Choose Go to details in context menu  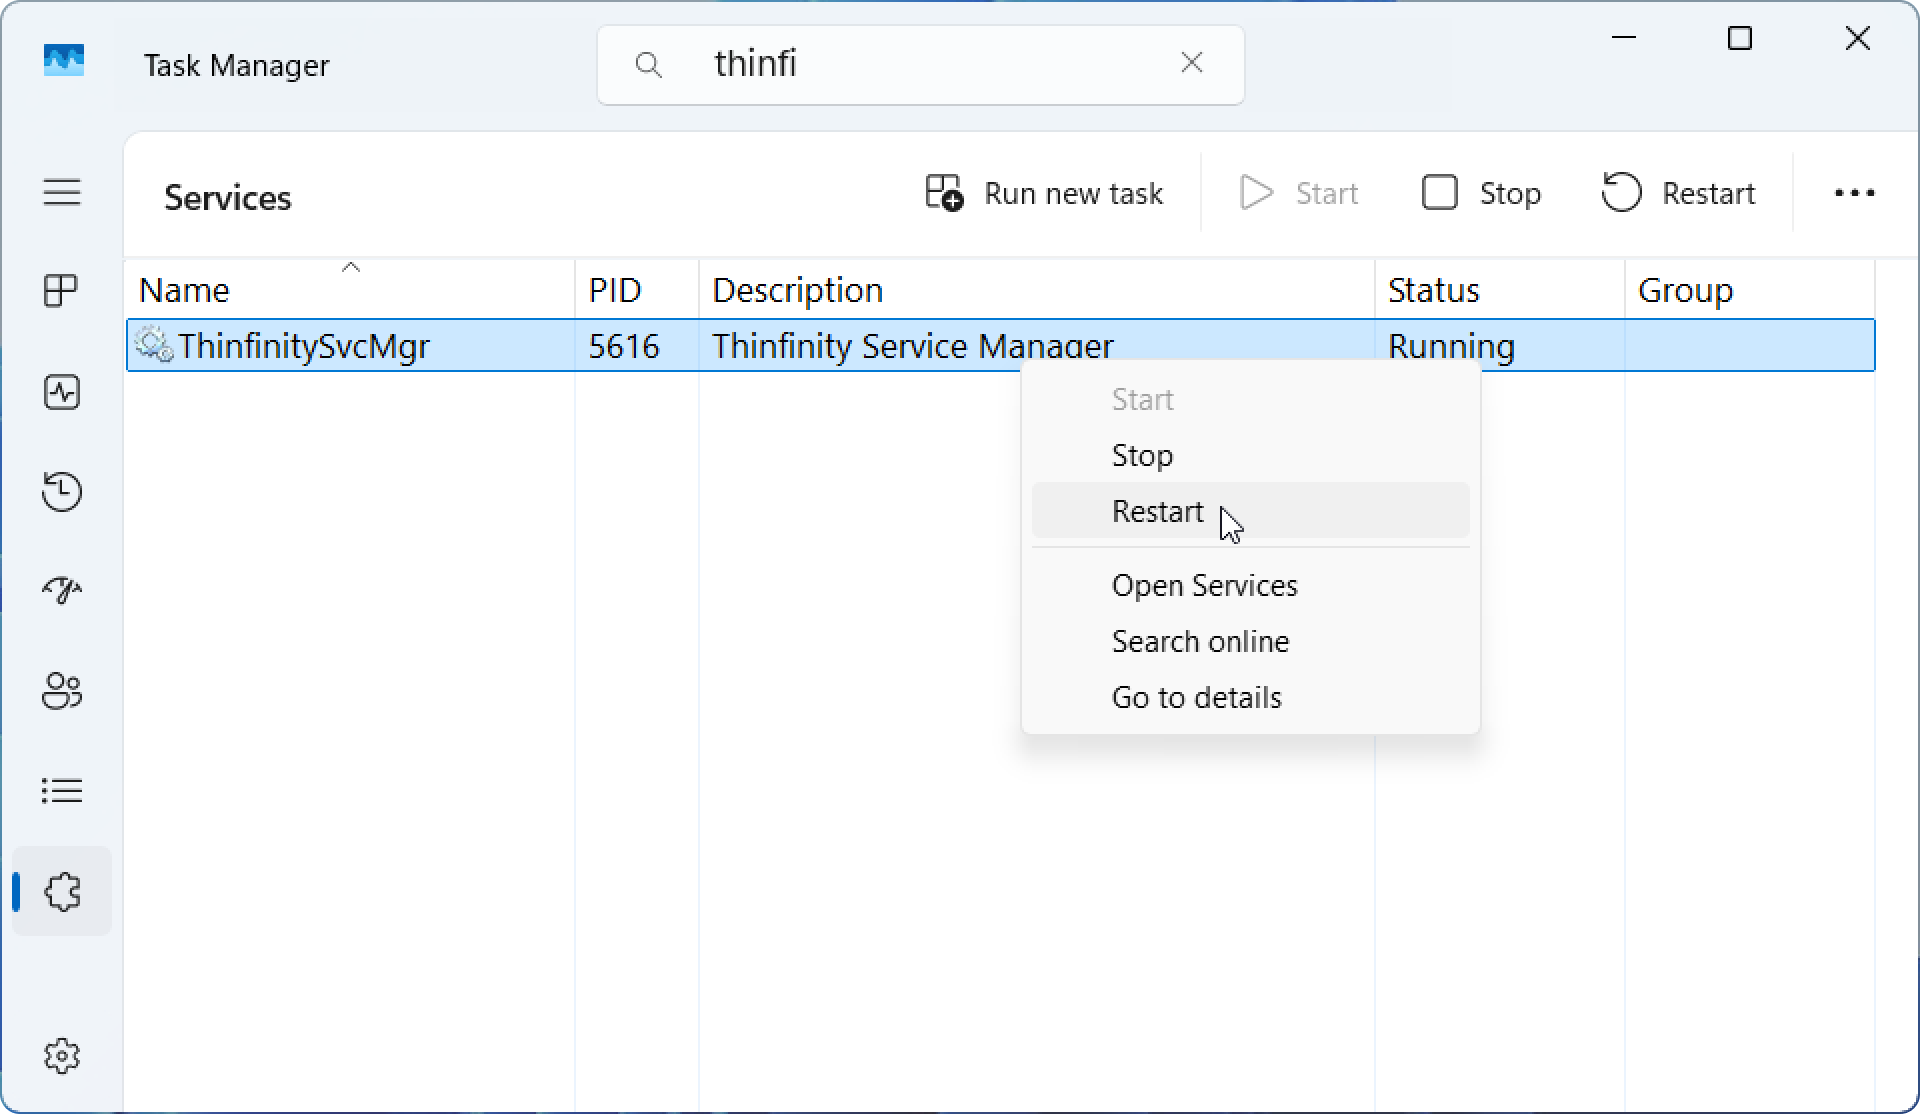pyautogui.click(x=1250, y=697)
